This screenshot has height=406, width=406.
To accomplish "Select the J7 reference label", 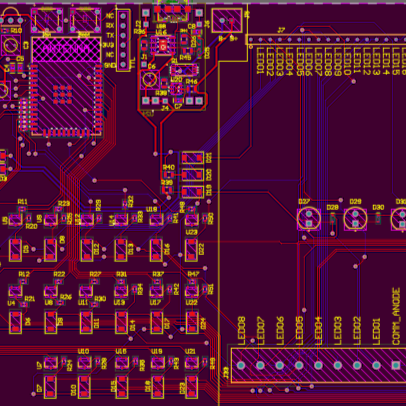I will pos(281,30).
